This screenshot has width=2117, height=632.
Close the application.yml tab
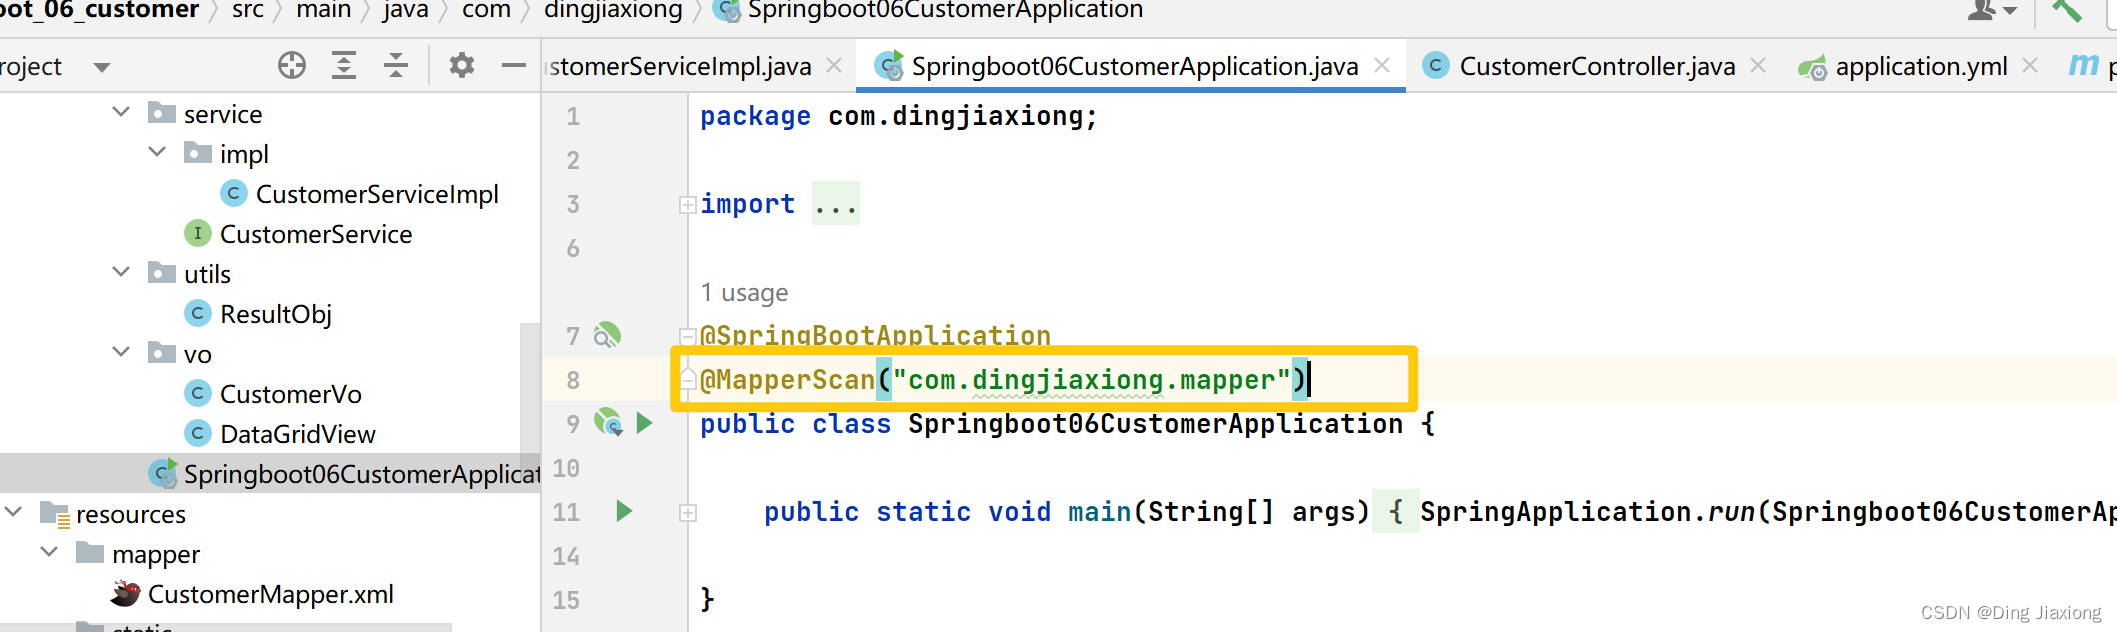pos(2030,65)
